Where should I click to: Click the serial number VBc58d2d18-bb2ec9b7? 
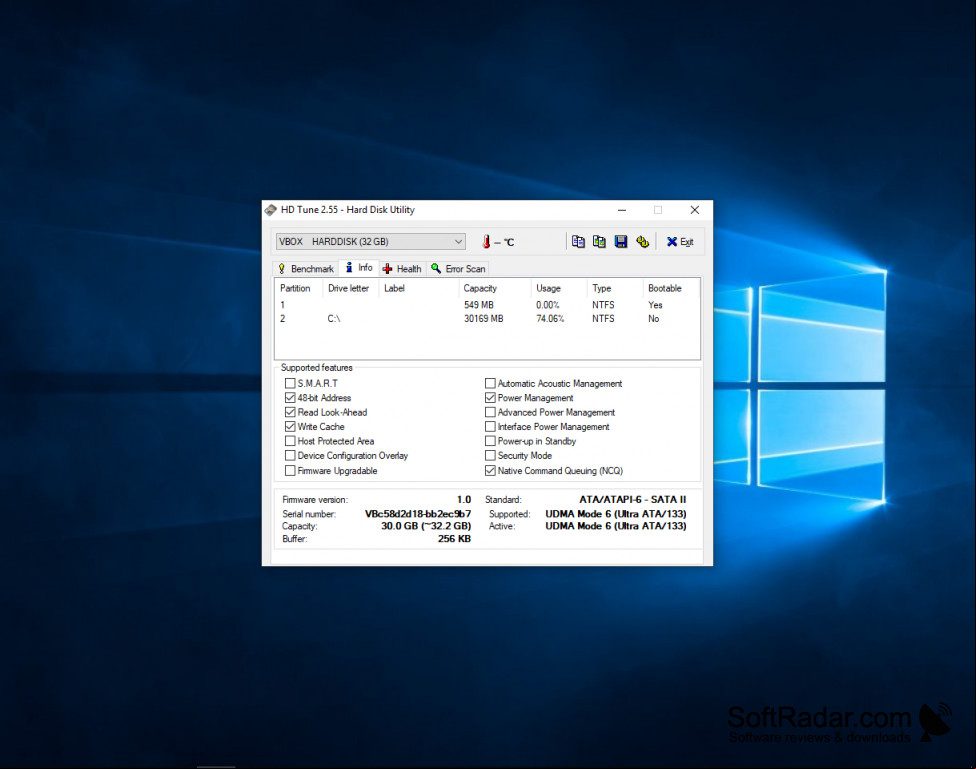pos(418,514)
